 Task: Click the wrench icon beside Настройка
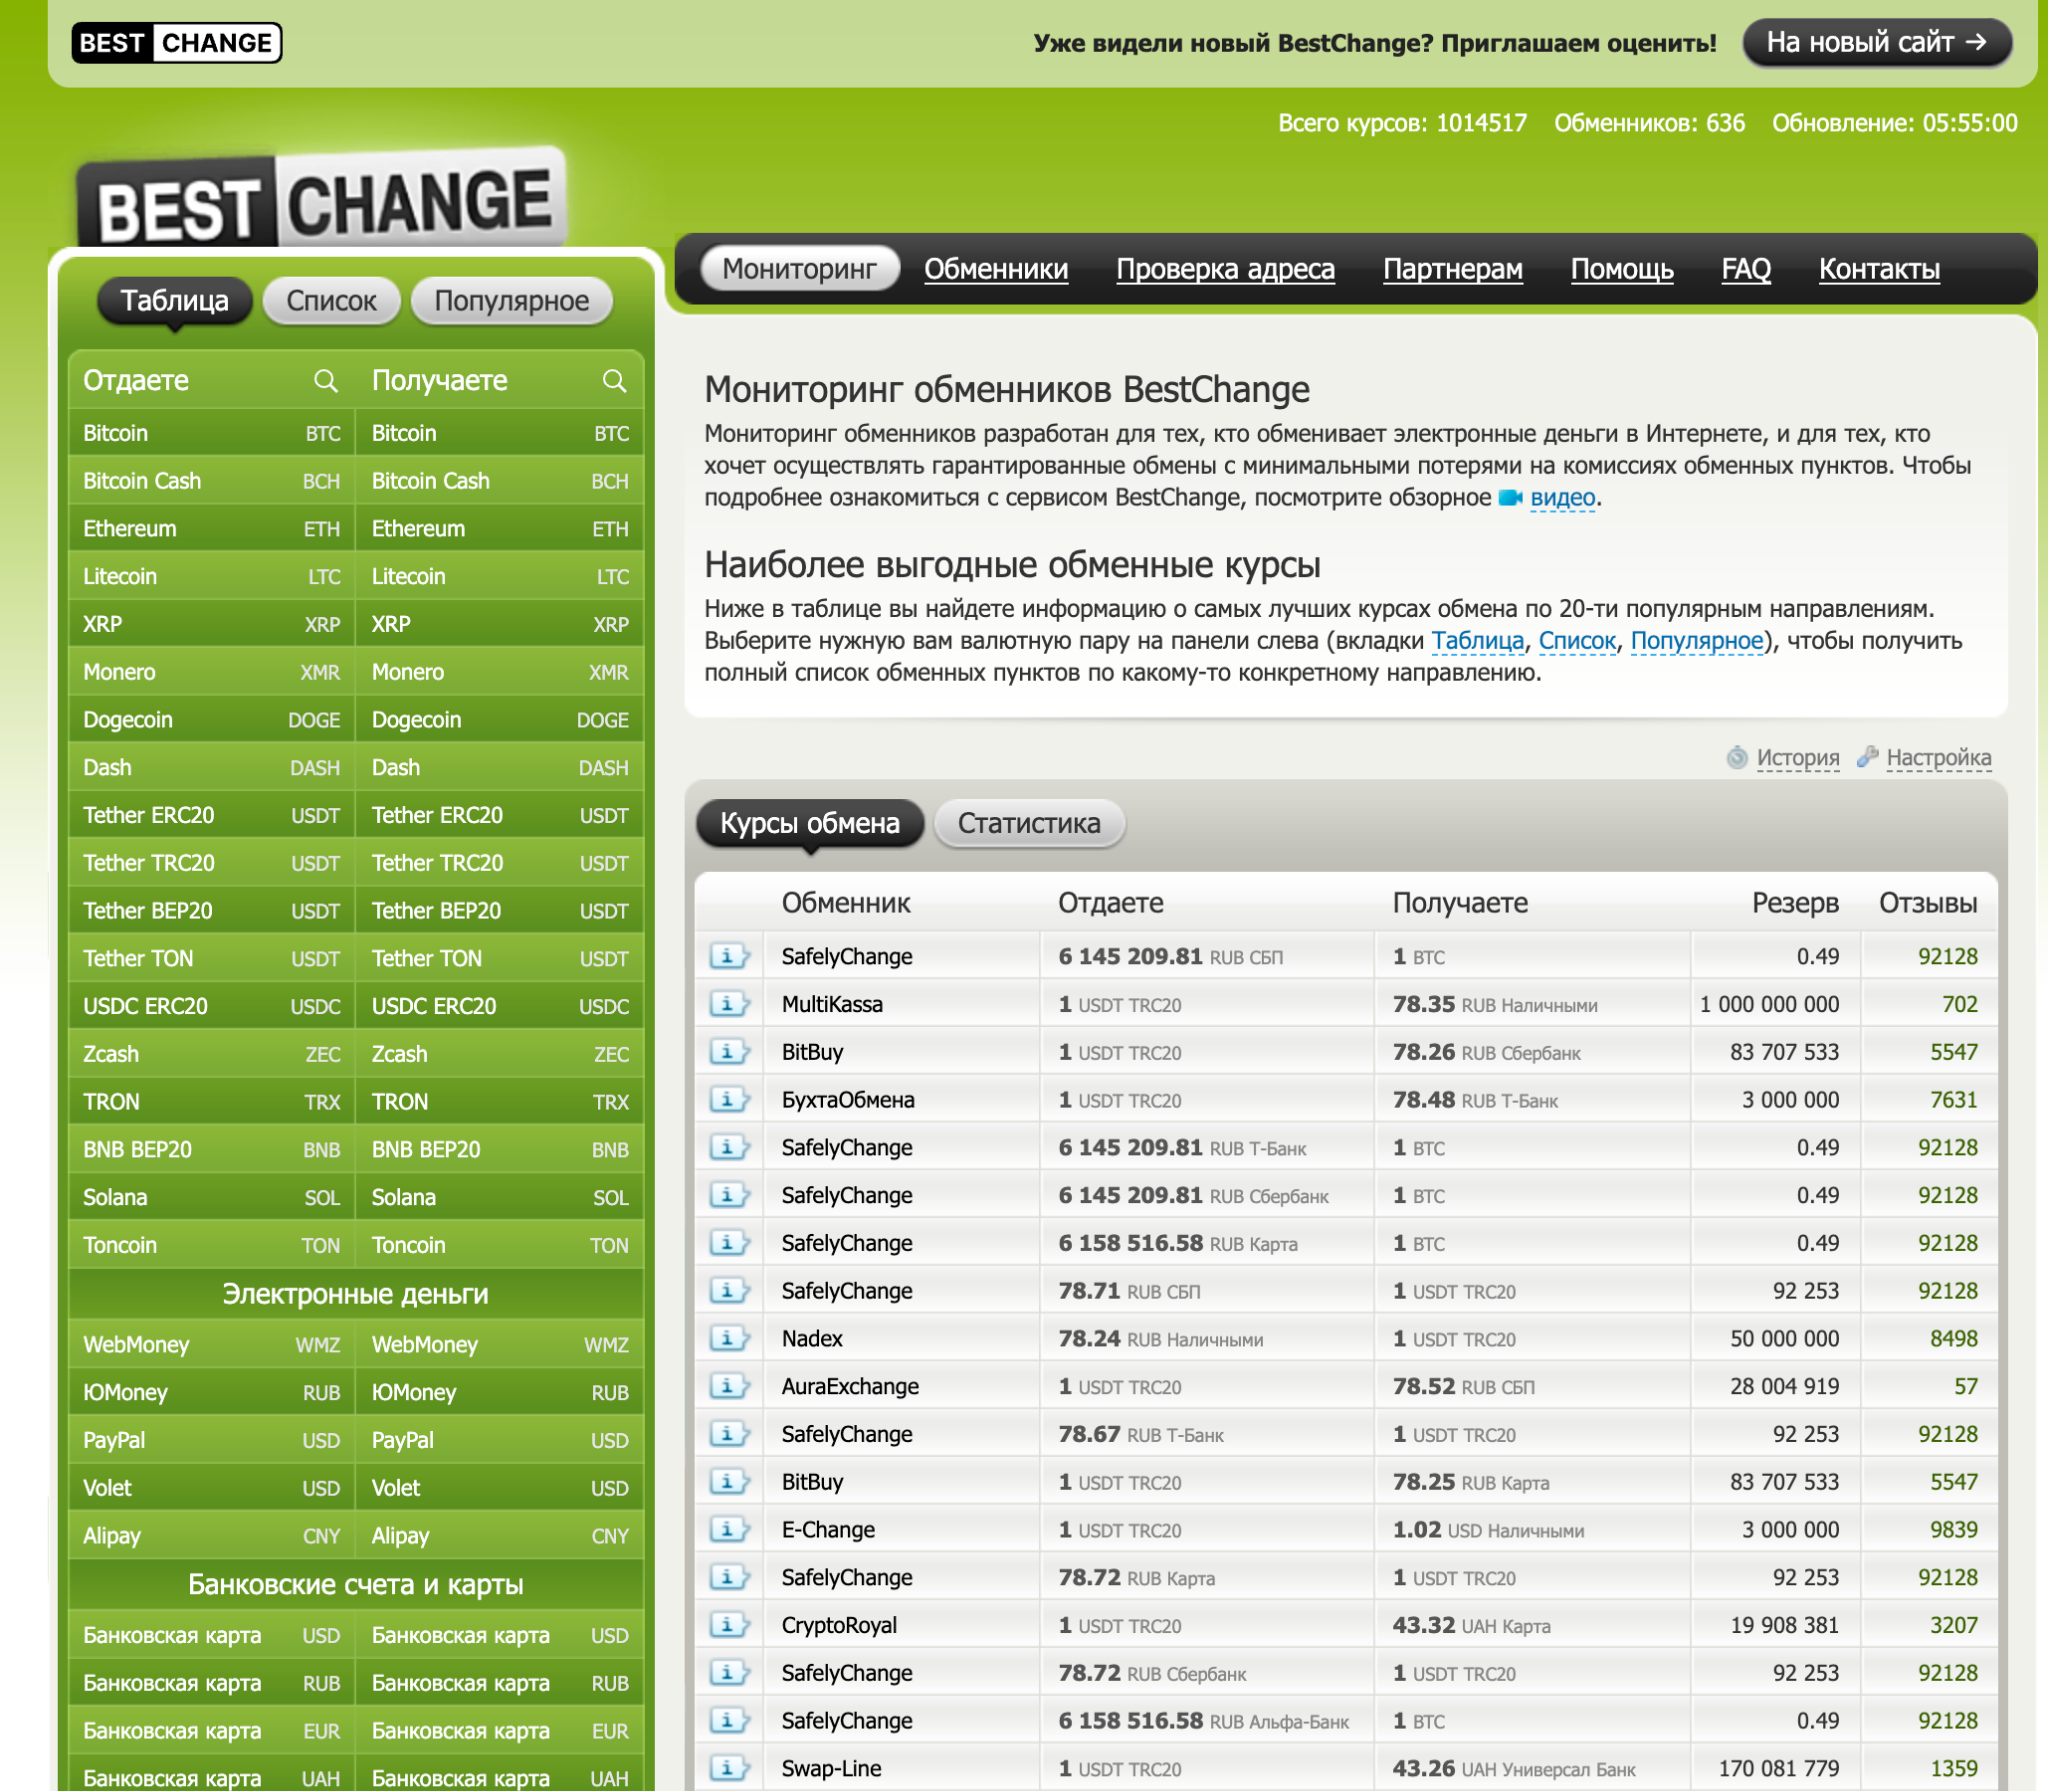pos(1867,757)
